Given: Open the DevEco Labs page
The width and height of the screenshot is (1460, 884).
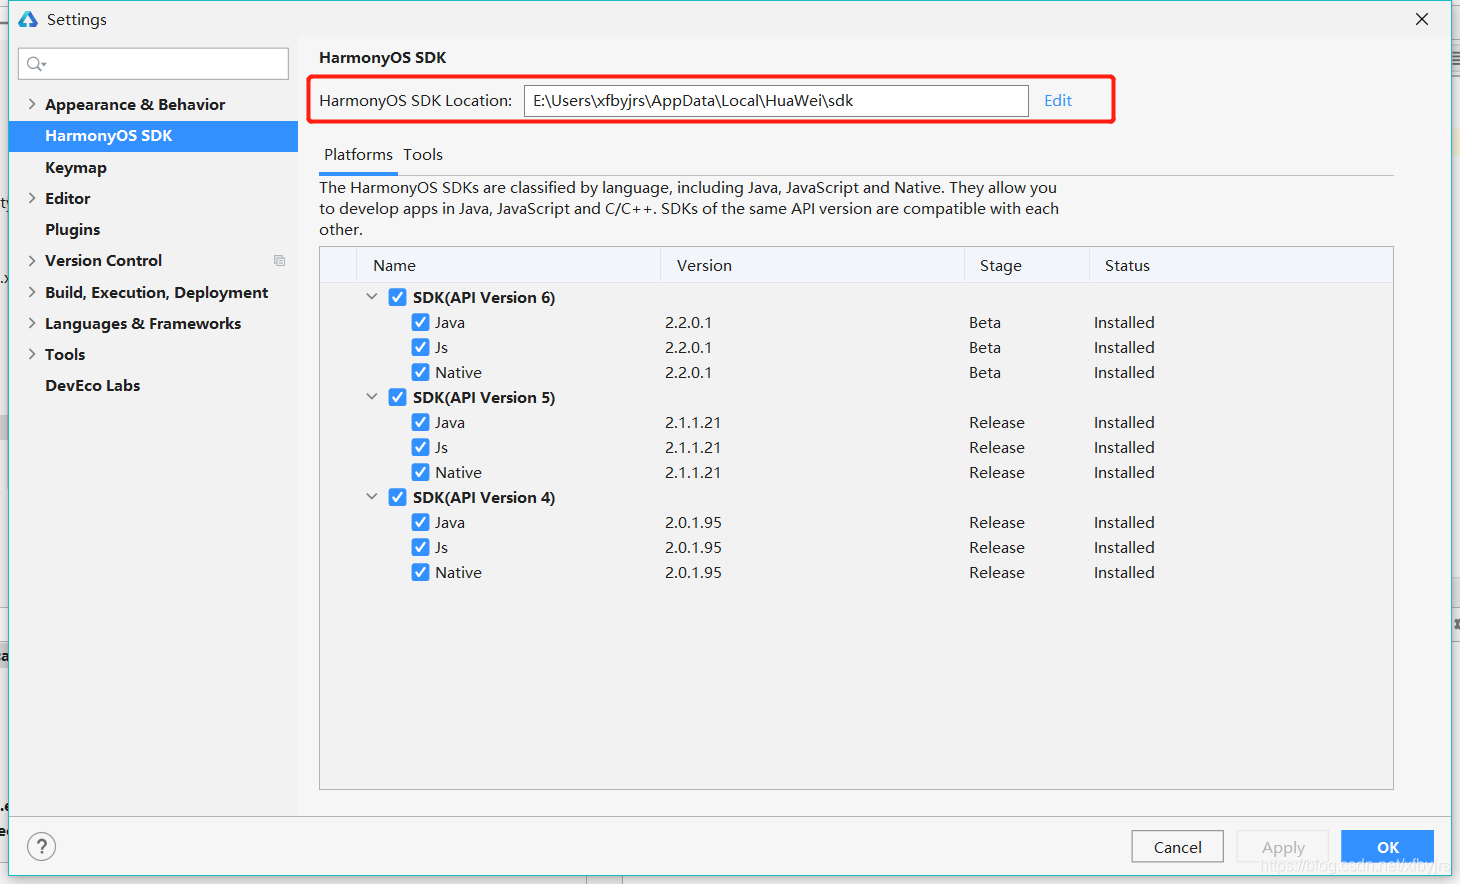Looking at the screenshot, I should pyautogui.click(x=93, y=385).
